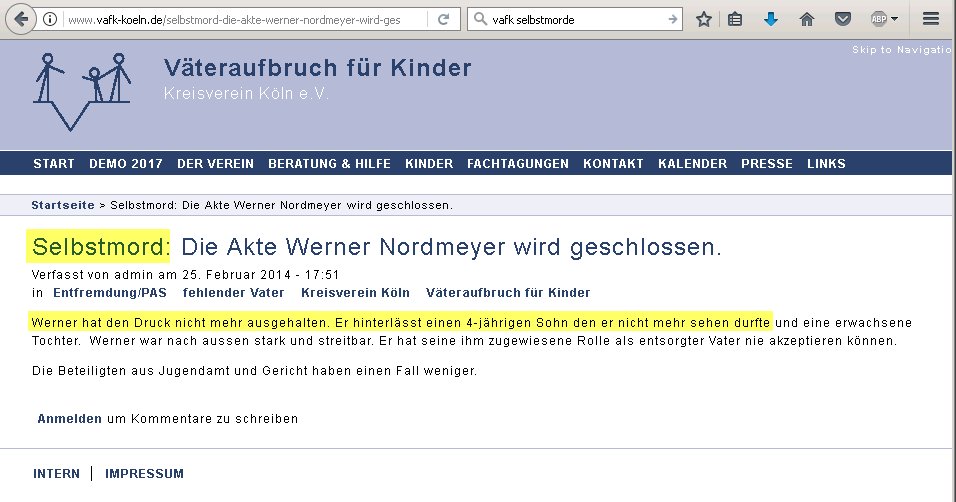The image size is (956, 502).
Task: Open the fehlender Vater category link
Action: [234, 293]
